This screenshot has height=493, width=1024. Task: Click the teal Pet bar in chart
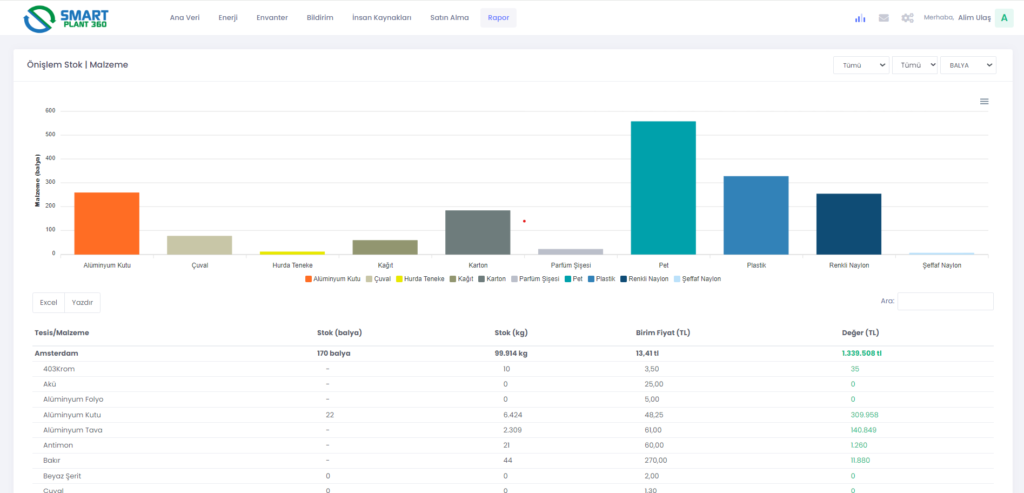pos(663,187)
